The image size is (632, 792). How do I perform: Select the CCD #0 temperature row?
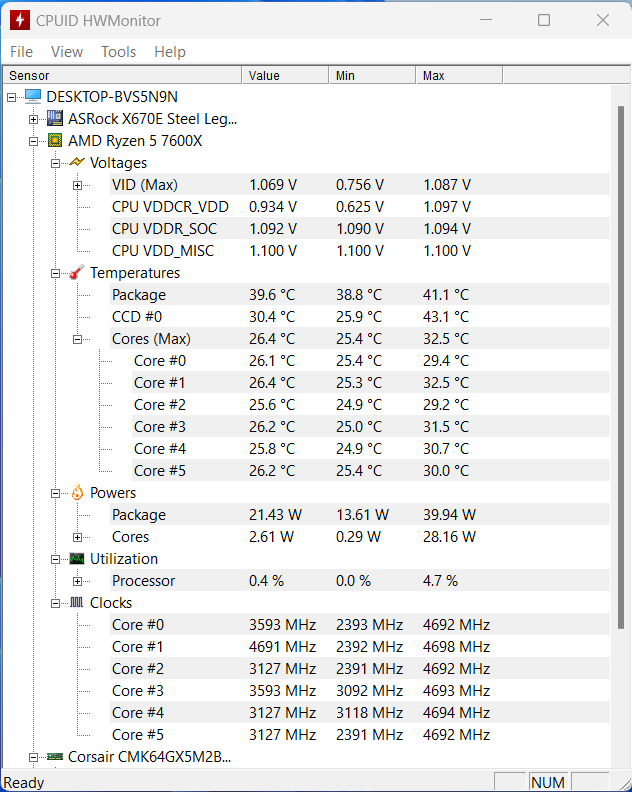360,317
